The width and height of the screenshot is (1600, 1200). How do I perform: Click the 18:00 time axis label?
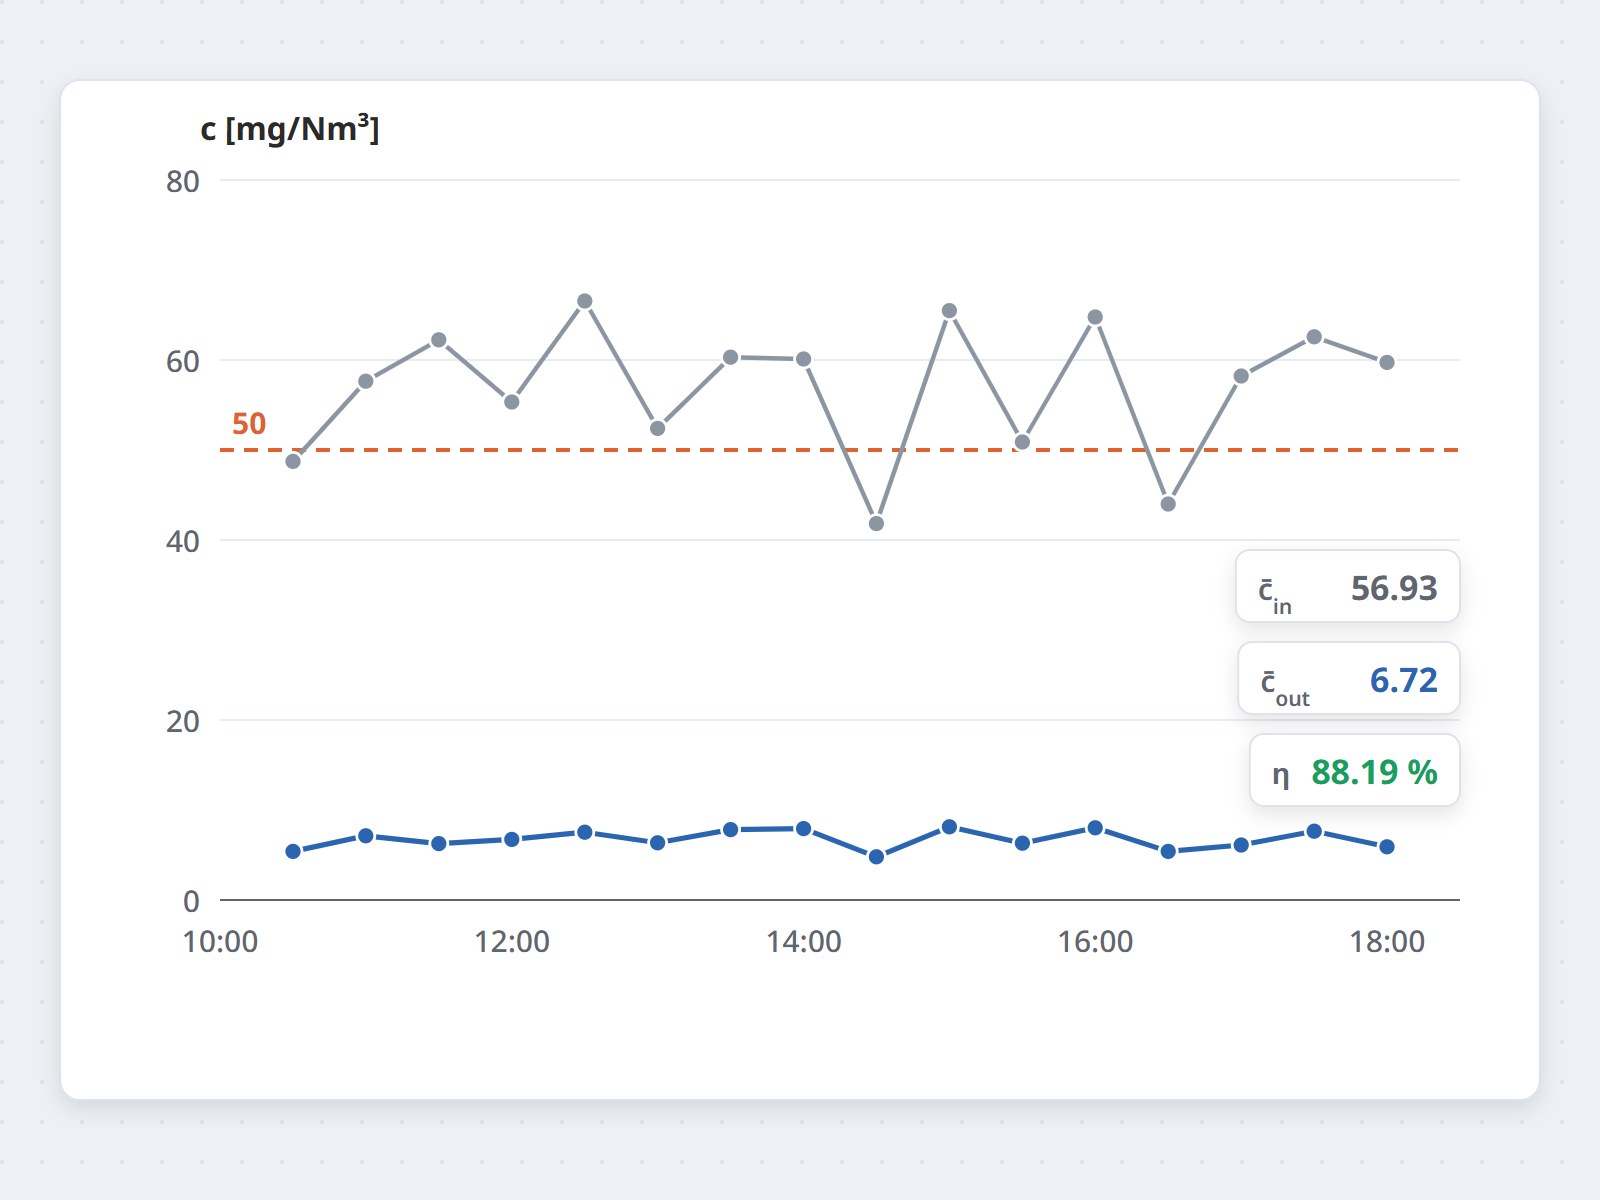click(x=1387, y=942)
